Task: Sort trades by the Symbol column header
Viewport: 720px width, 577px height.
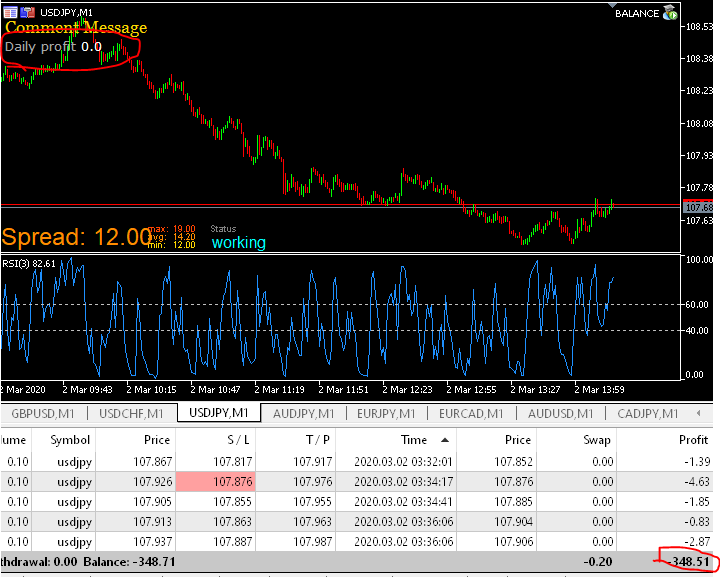Action: pos(63,440)
